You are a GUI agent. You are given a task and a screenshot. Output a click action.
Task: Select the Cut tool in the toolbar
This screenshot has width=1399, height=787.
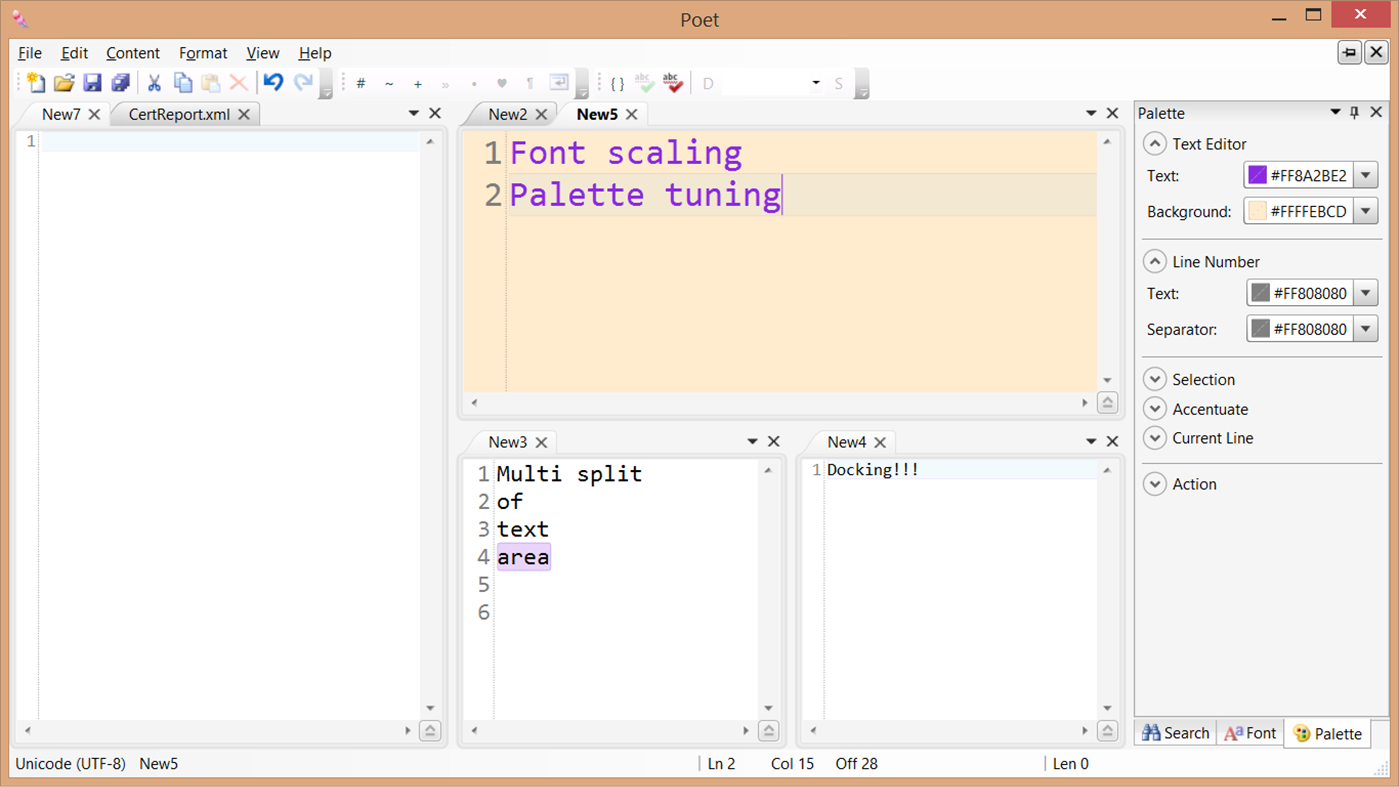point(155,83)
